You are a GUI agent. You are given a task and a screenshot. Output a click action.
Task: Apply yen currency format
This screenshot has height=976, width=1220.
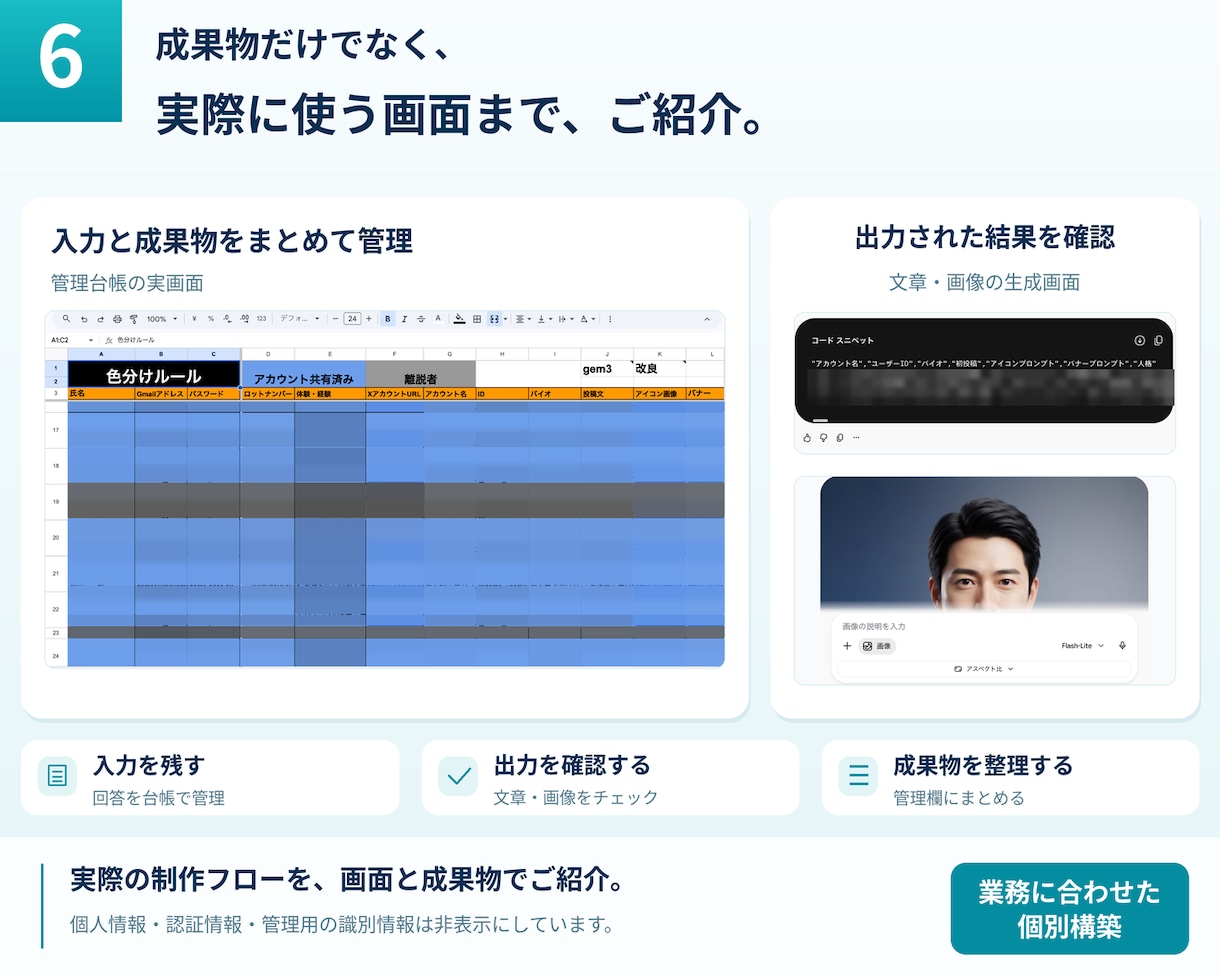point(194,319)
